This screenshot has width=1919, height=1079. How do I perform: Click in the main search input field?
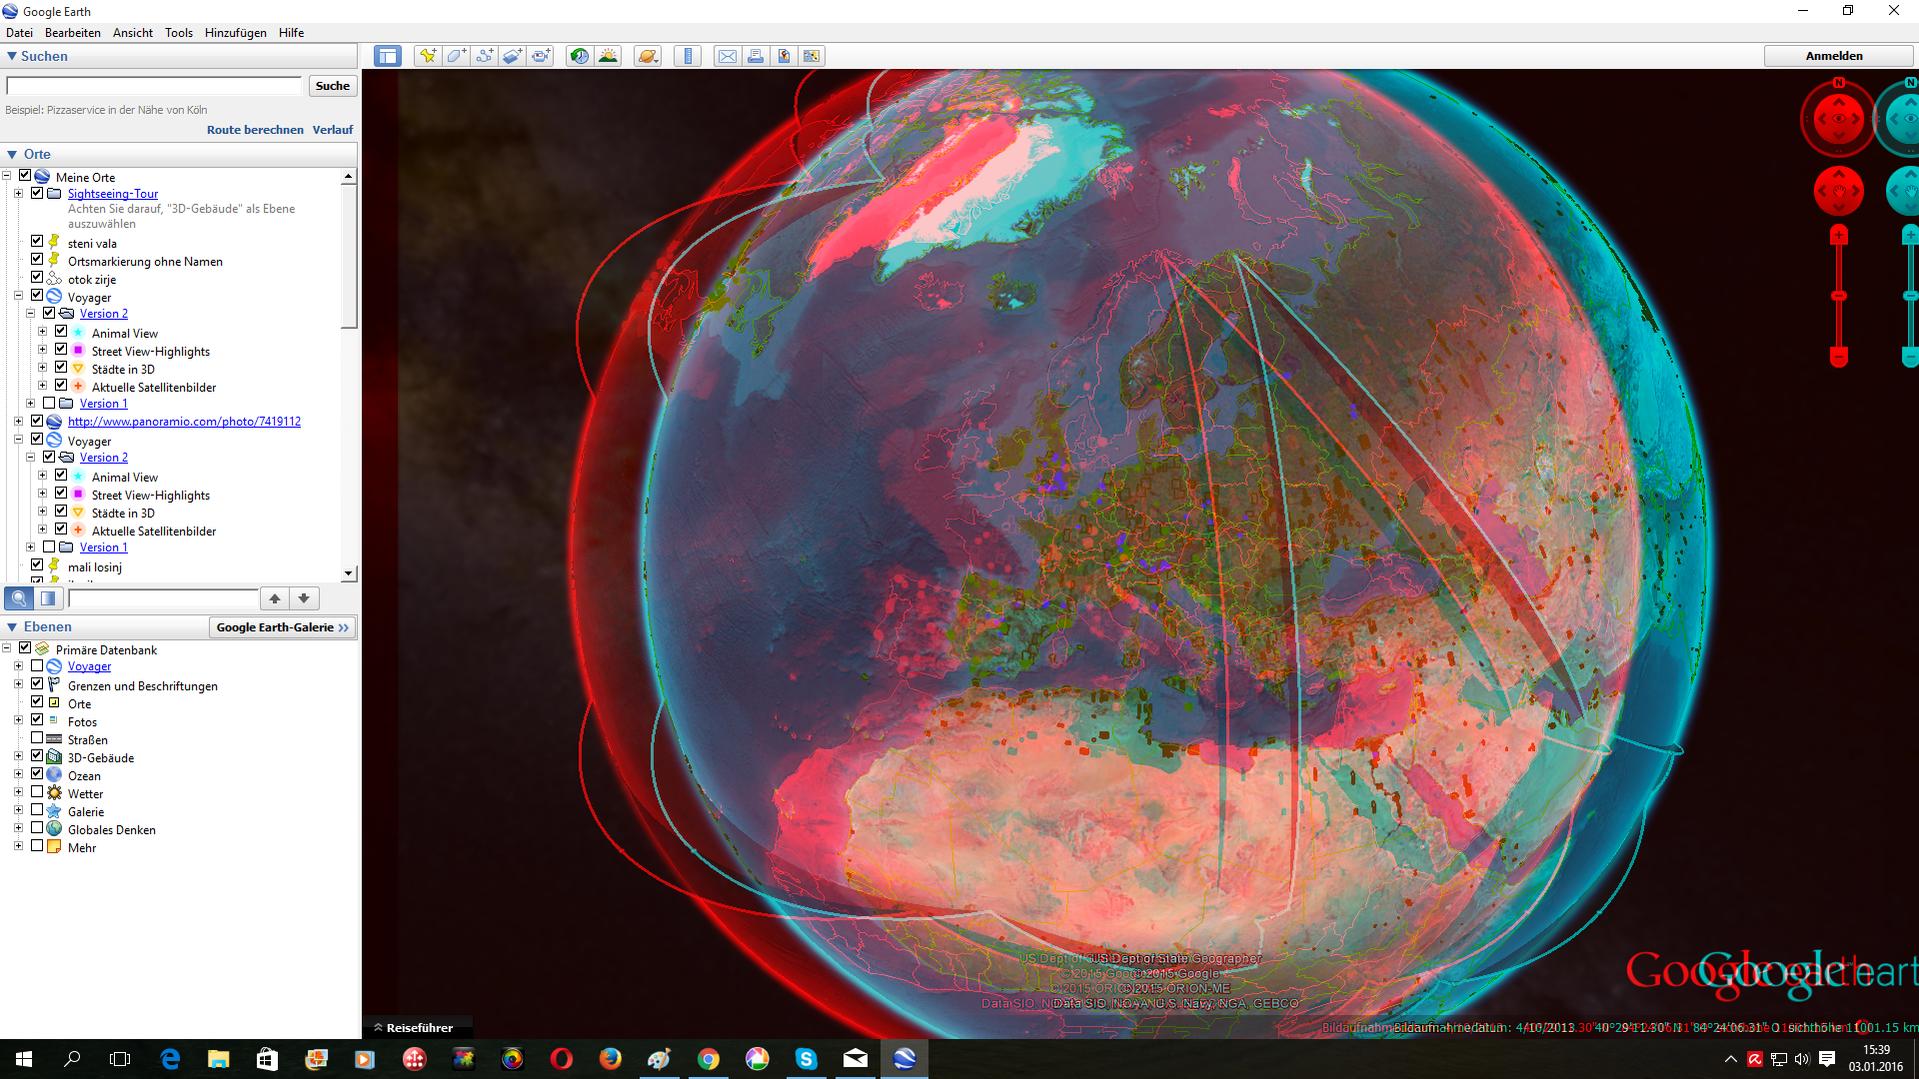pyautogui.click(x=154, y=86)
